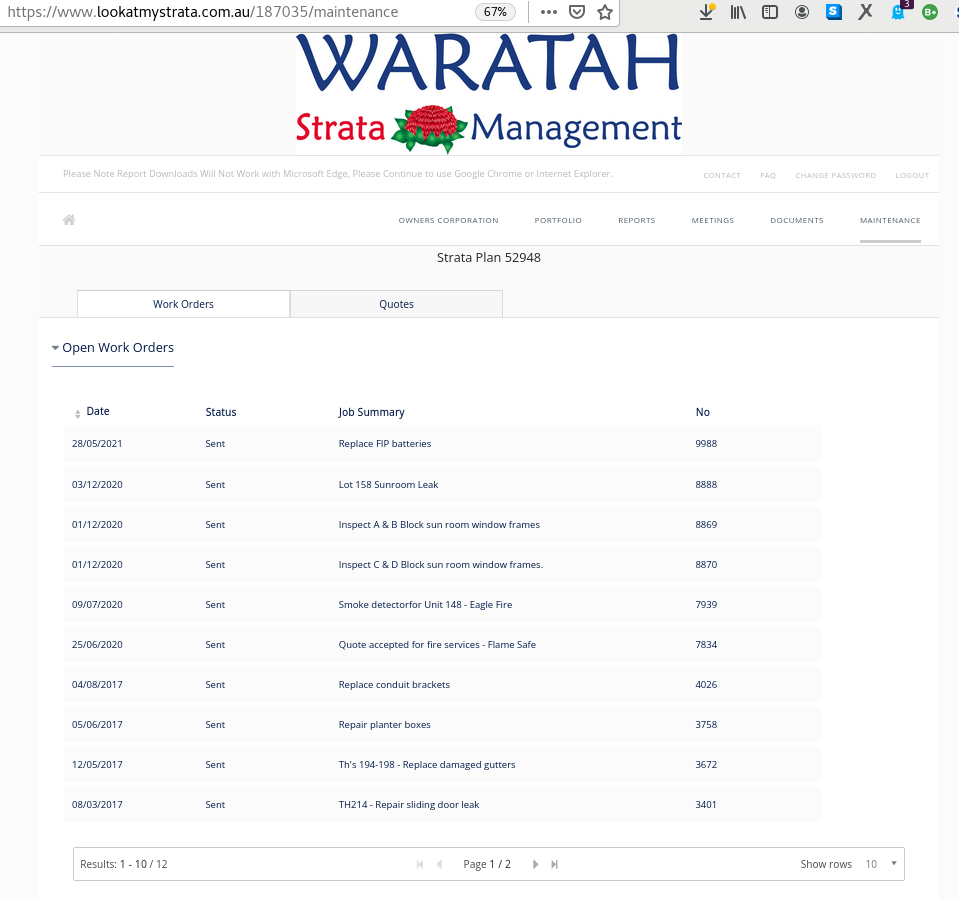959x900 pixels.
Task: Open the browser account icon
Action: click(802, 12)
